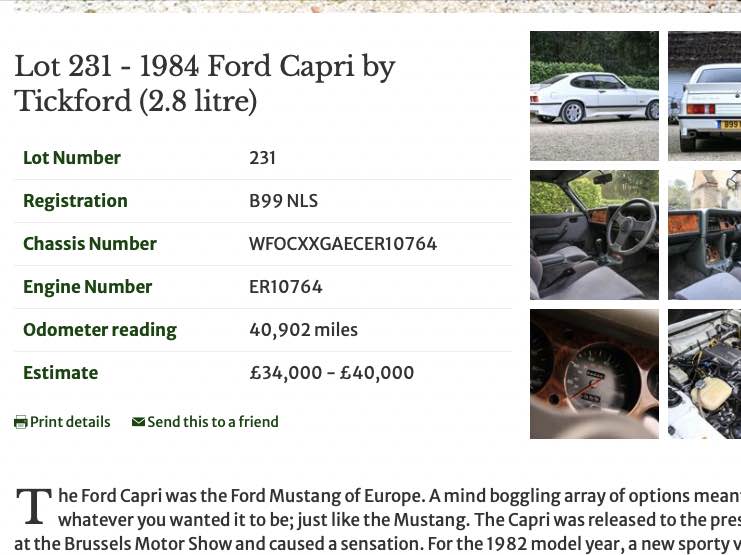The width and height of the screenshot is (741, 555).
Task: Open the Send this to a friend link
Action: [x=212, y=422]
